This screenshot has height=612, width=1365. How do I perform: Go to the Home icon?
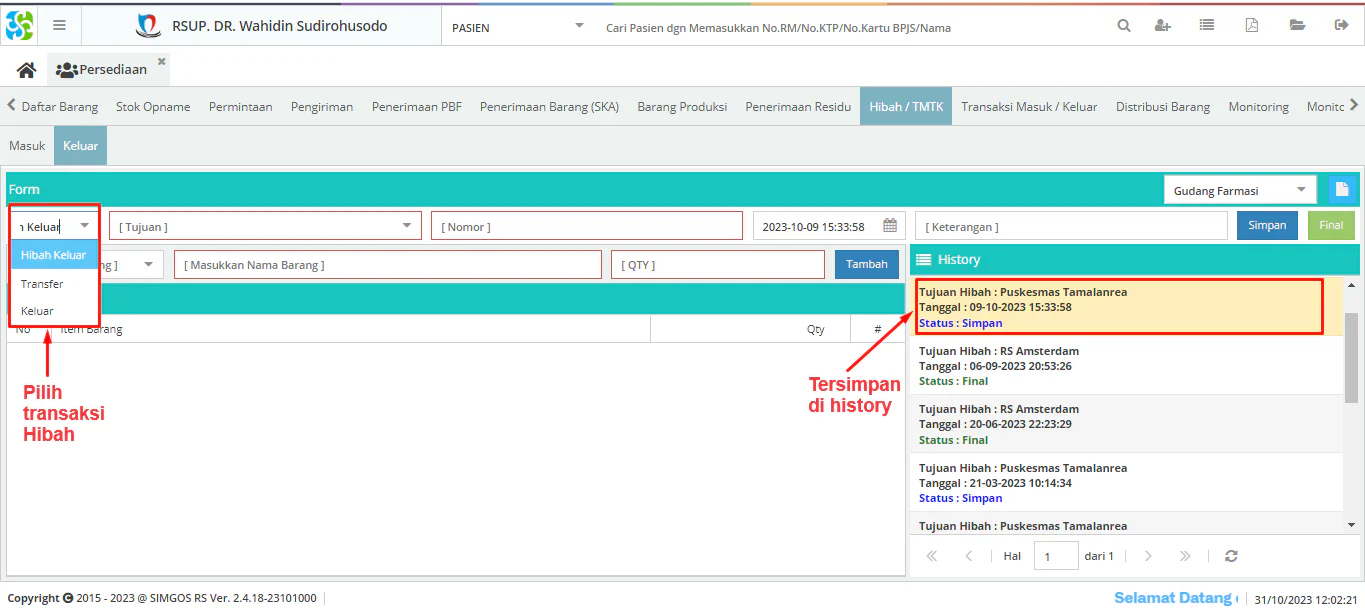(x=27, y=70)
